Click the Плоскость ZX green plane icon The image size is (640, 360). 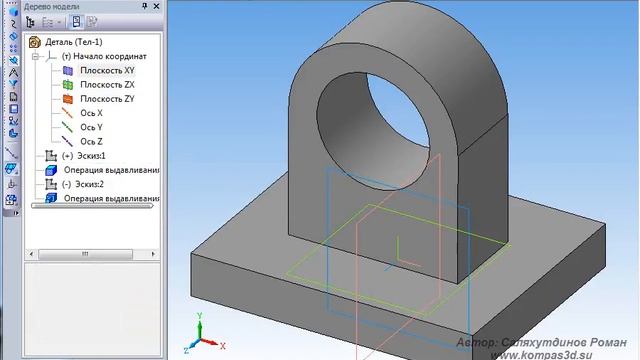coord(68,85)
